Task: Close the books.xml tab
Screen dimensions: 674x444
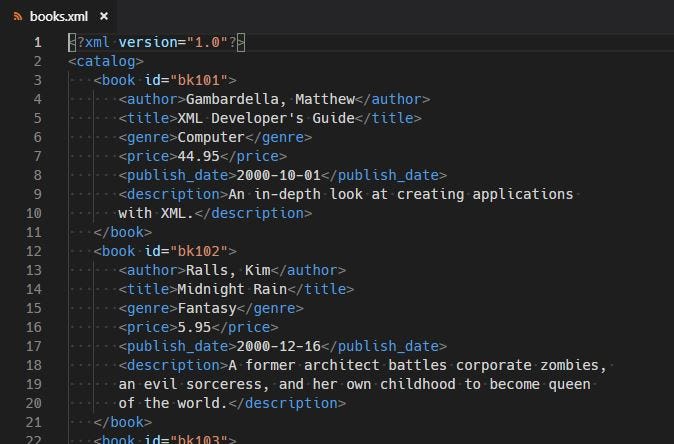Action: tap(104, 16)
